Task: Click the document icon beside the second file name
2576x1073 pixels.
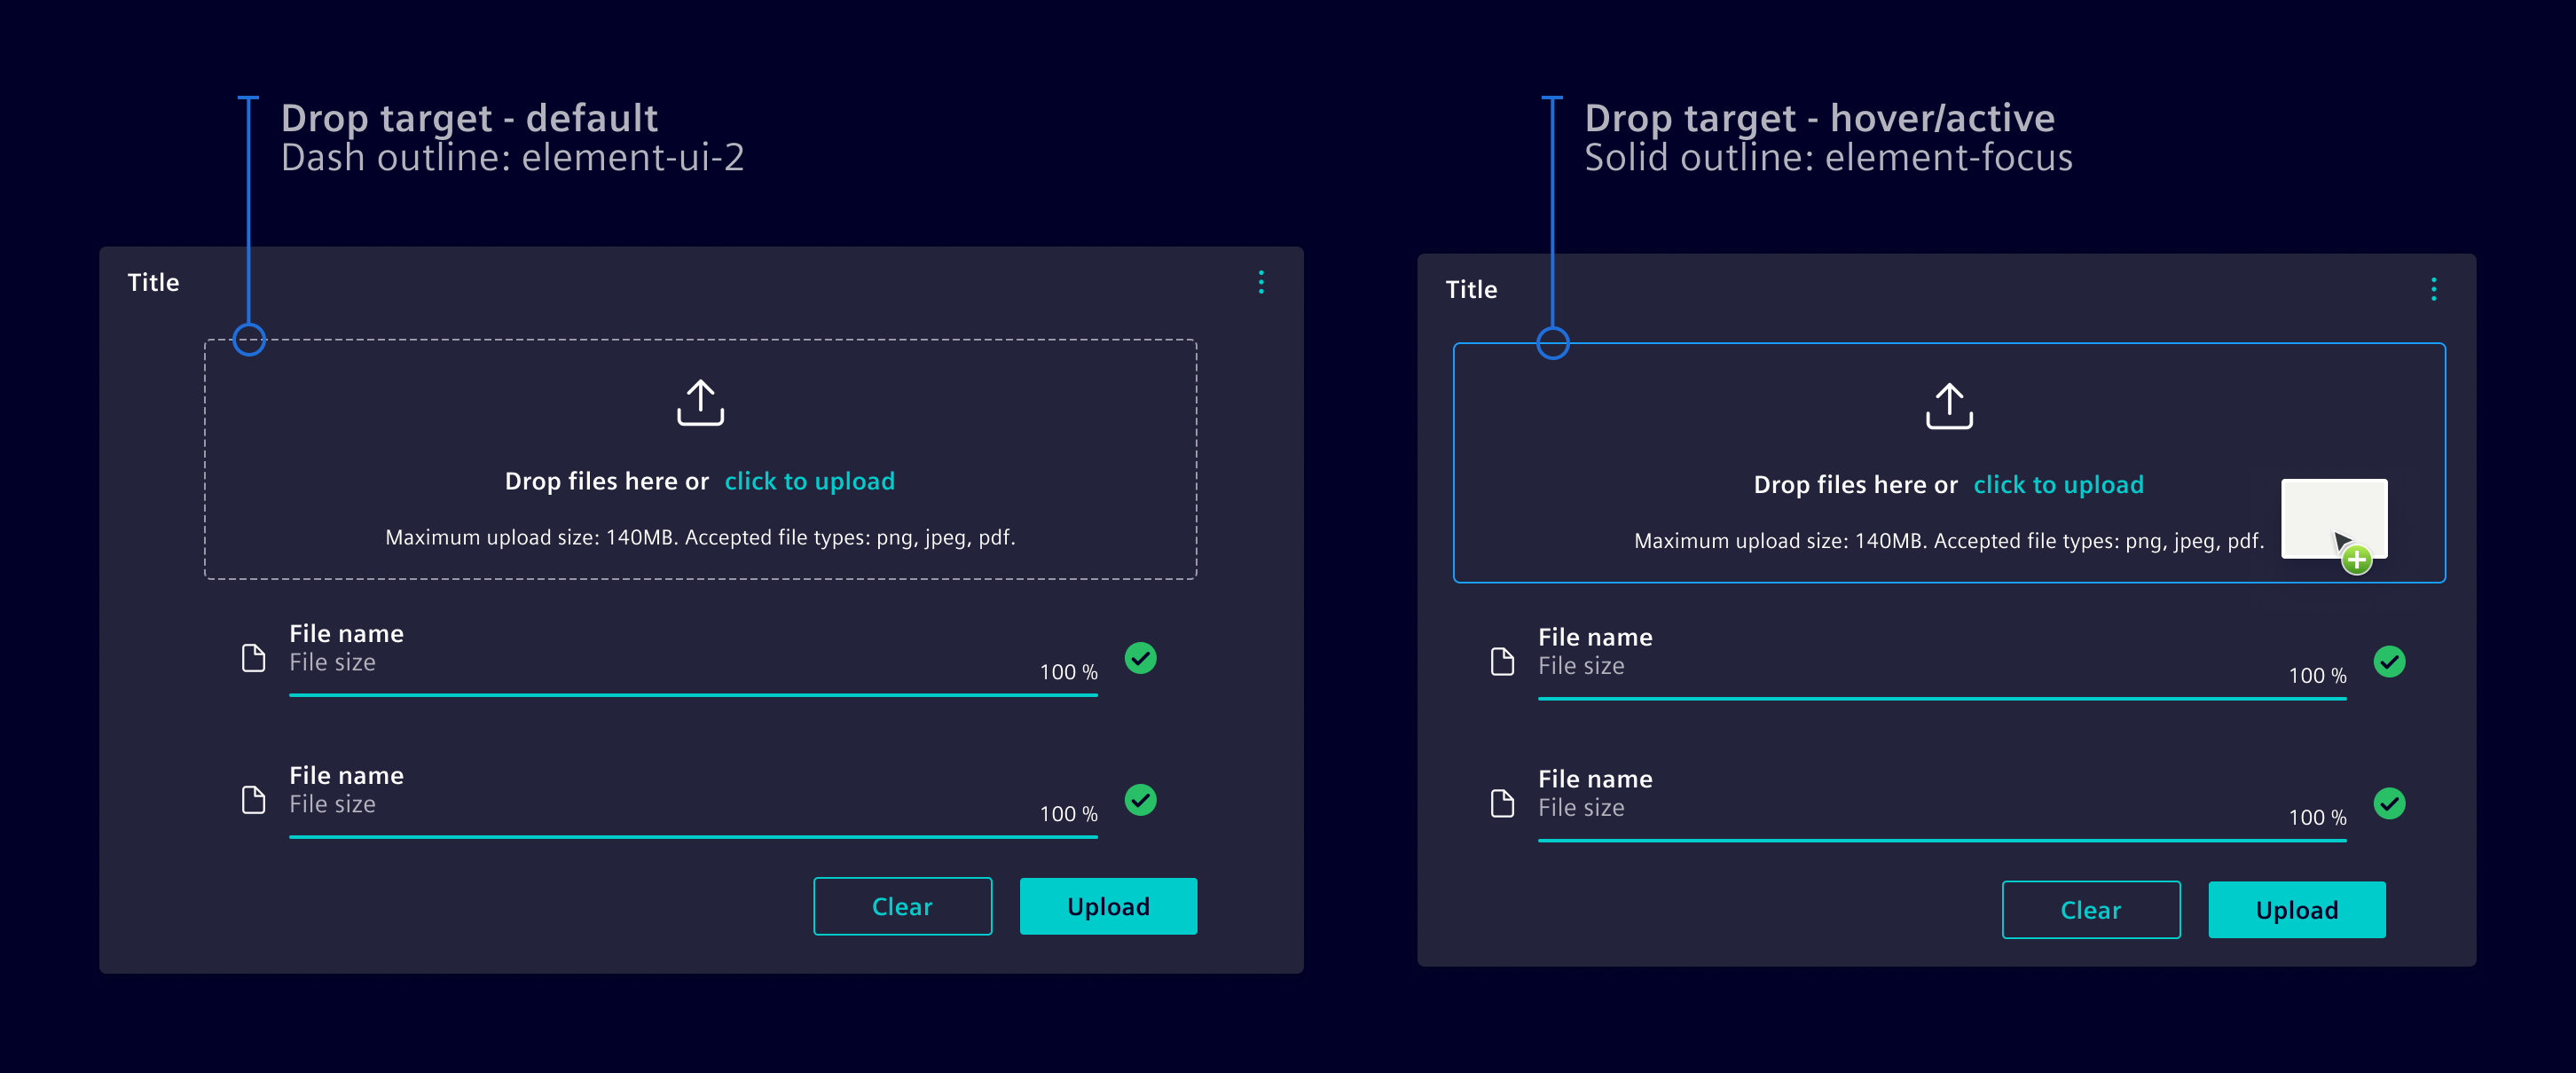Action: tap(253, 798)
